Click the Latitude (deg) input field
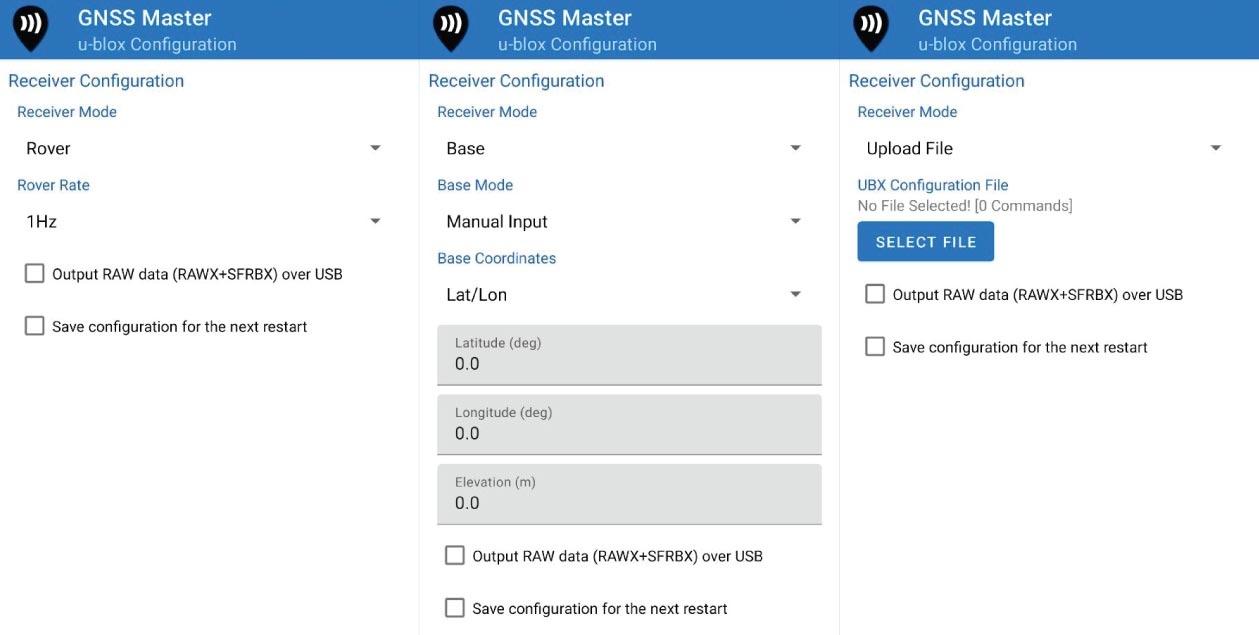The height and width of the screenshot is (635, 1259). pyautogui.click(x=629, y=356)
